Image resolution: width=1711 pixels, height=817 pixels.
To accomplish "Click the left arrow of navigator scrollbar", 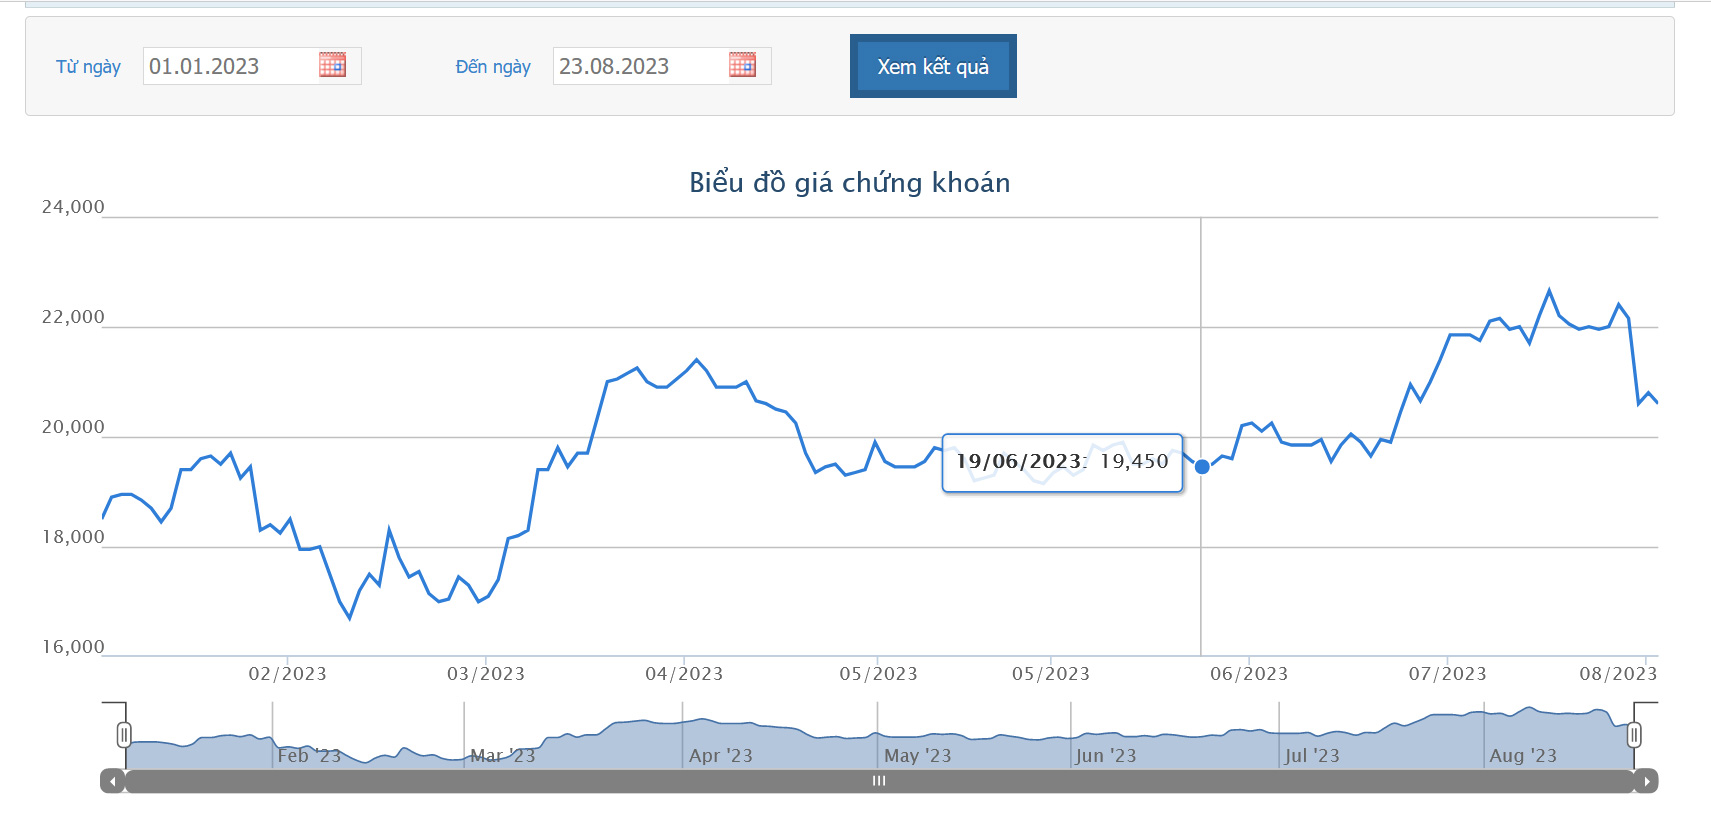I will click(113, 781).
